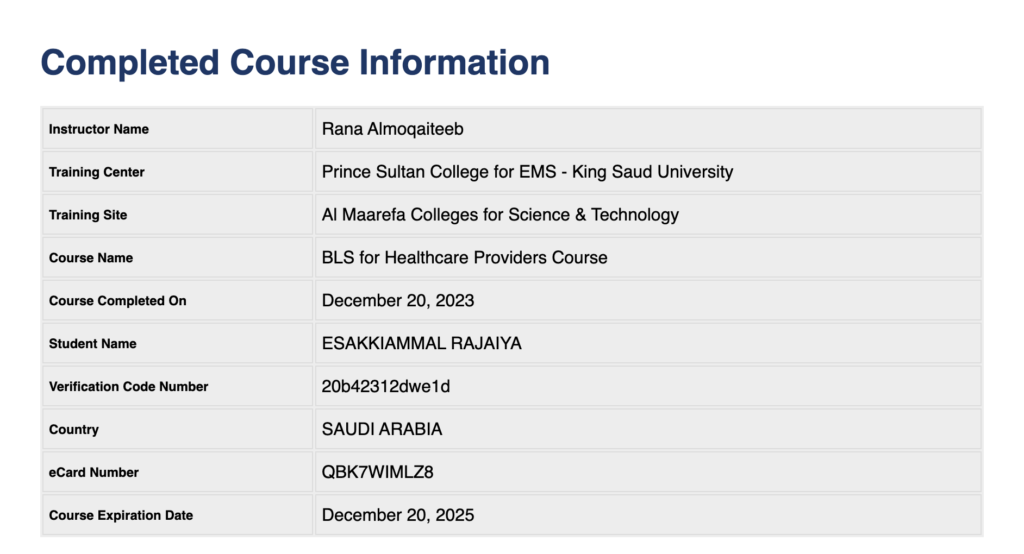Select the December 20, 2023 completion date
The width and height of the screenshot is (1024, 554).
(x=398, y=301)
